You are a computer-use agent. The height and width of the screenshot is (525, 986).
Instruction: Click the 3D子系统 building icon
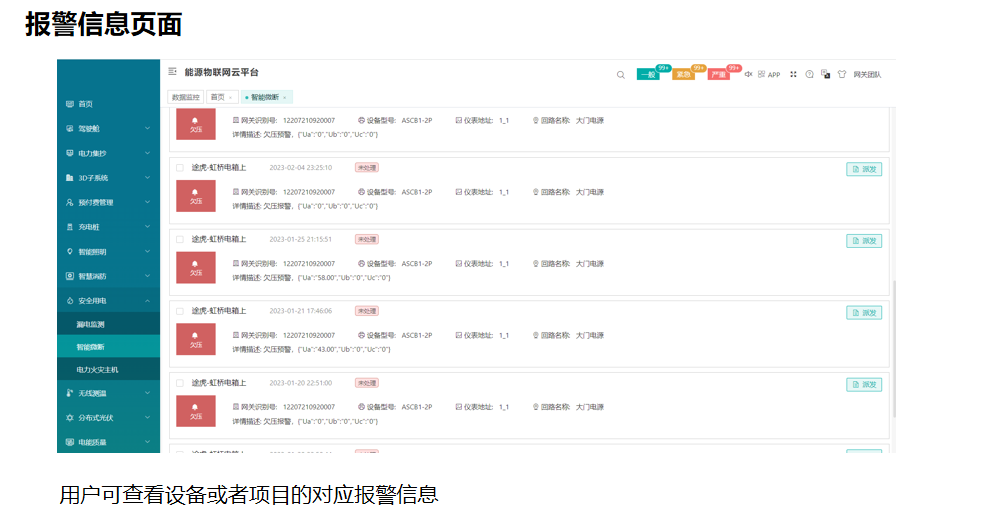tap(70, 178)
